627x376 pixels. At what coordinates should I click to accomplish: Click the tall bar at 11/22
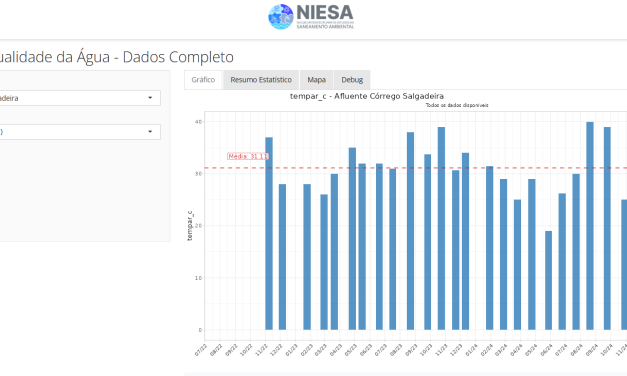tap(269, 234)
